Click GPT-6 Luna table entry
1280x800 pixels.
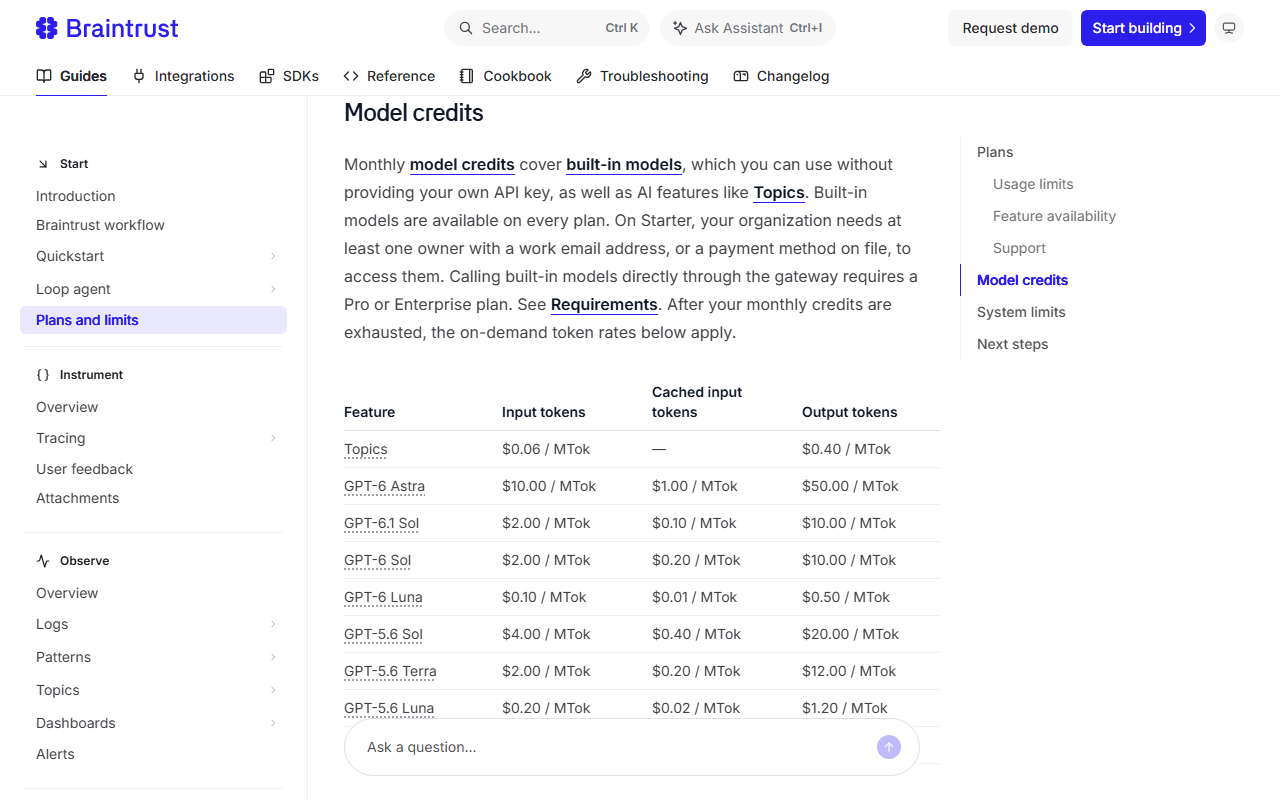point(383,597)
